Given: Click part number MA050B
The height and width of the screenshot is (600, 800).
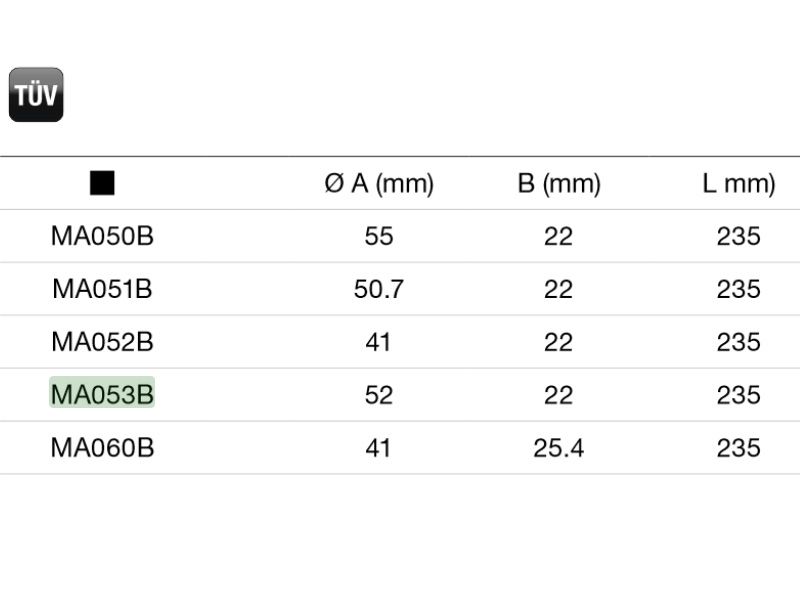Looking at the screenshot, I should point(102,236).
